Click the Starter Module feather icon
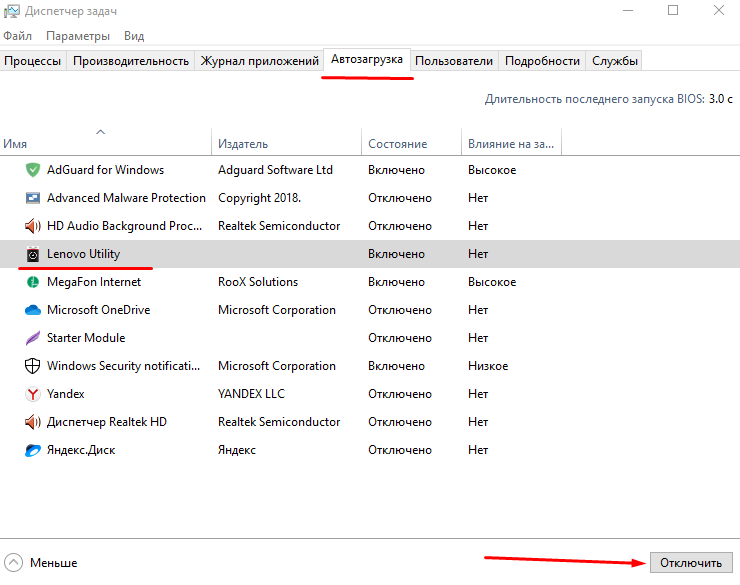 pyautogui.click(x=33, y=338)
